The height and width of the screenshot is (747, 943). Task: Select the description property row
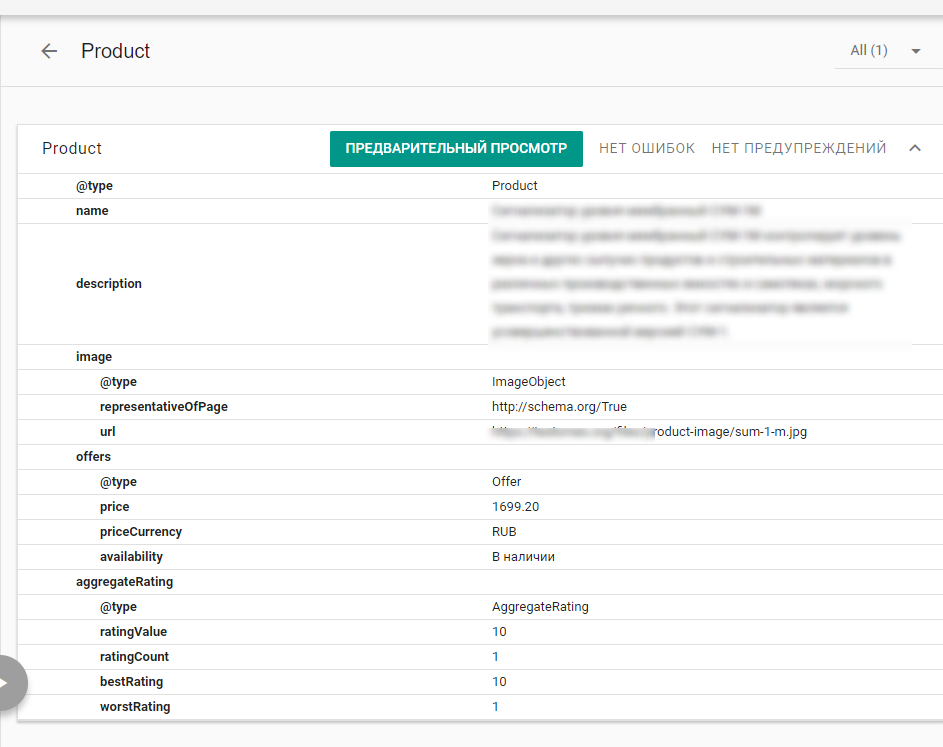pyautogui.click(x=109, y=284)
